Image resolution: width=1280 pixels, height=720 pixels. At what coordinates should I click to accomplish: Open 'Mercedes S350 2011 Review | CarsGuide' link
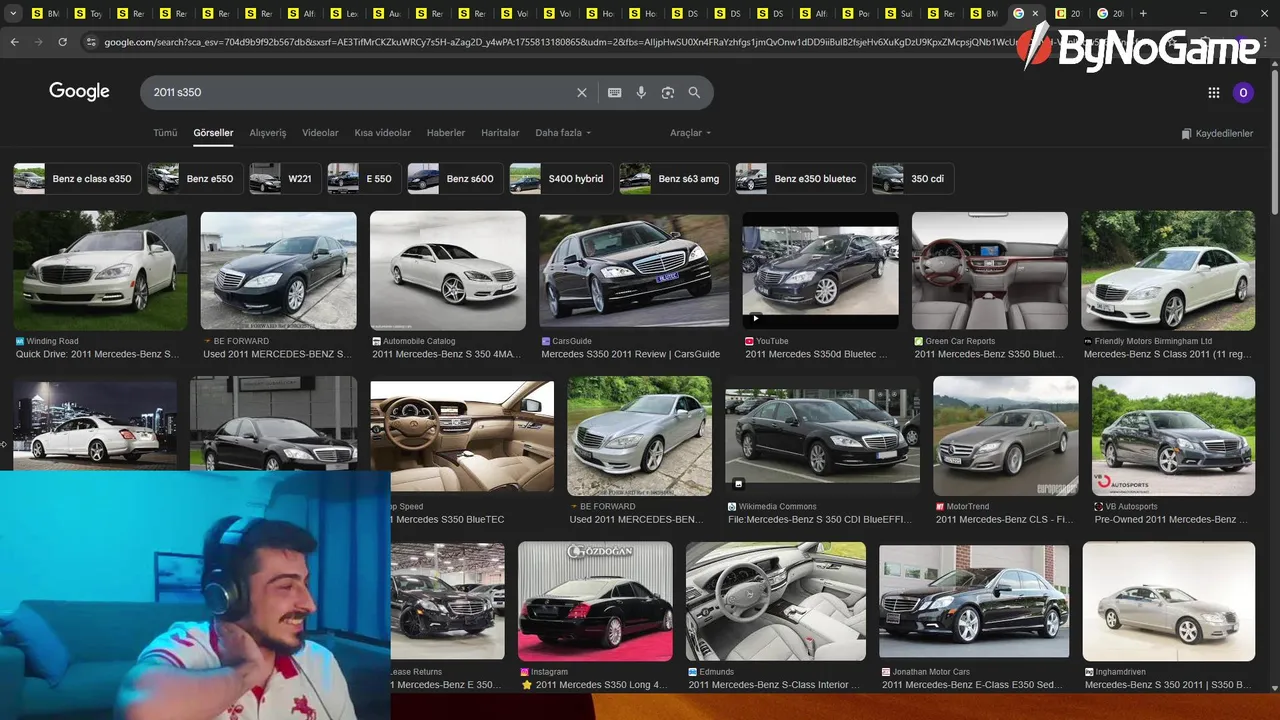point(631,354)
